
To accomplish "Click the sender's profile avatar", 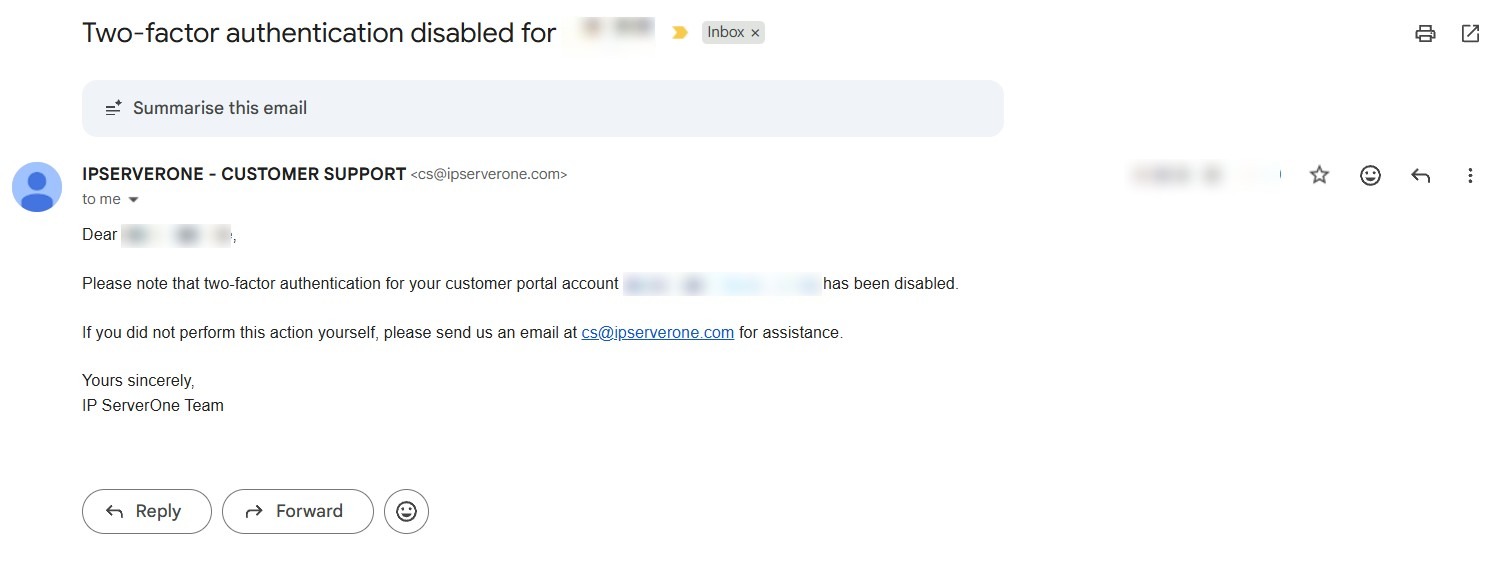I will tap(37, 186).
